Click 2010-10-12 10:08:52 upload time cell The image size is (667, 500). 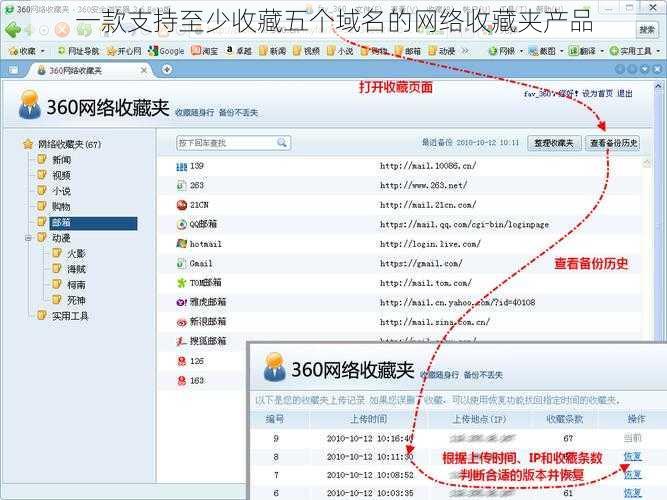click(x=370, y=475)
